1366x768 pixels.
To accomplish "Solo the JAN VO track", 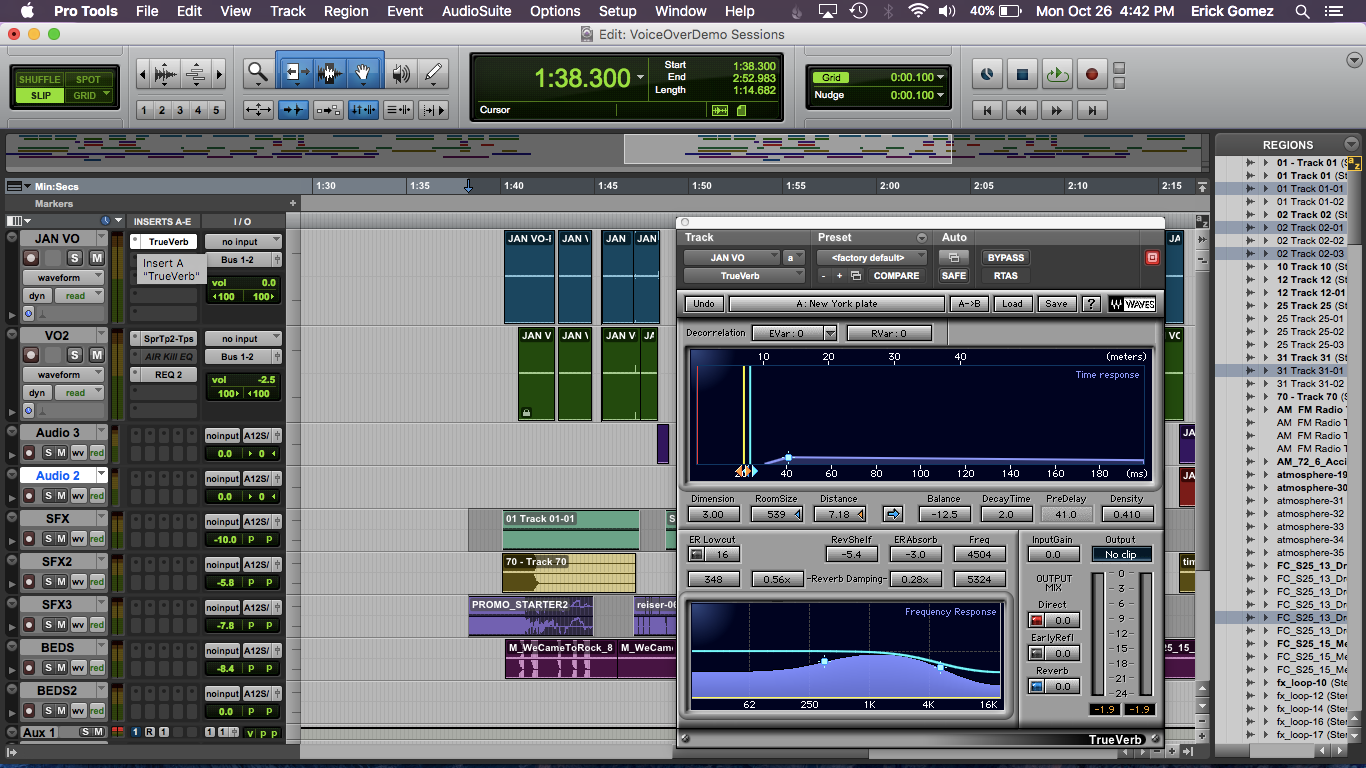I will click(x=75, y=258).
